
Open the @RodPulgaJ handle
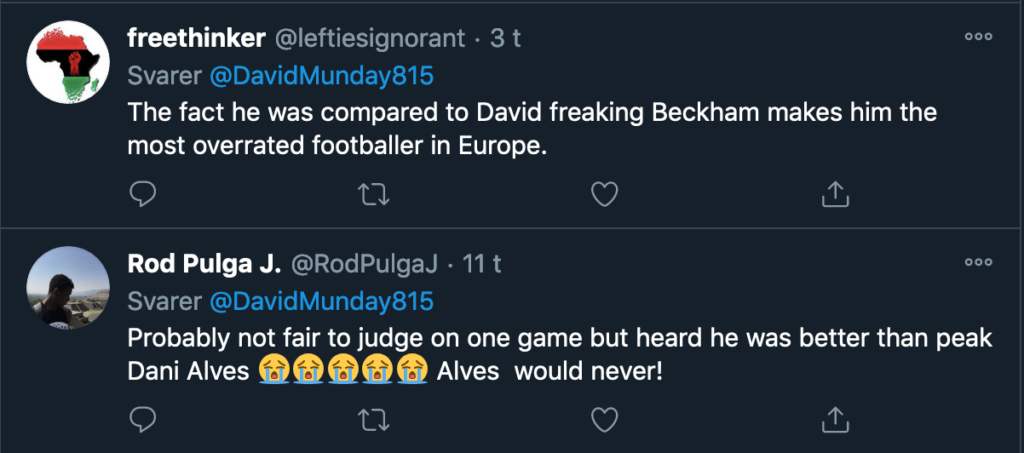pos(364,264)
